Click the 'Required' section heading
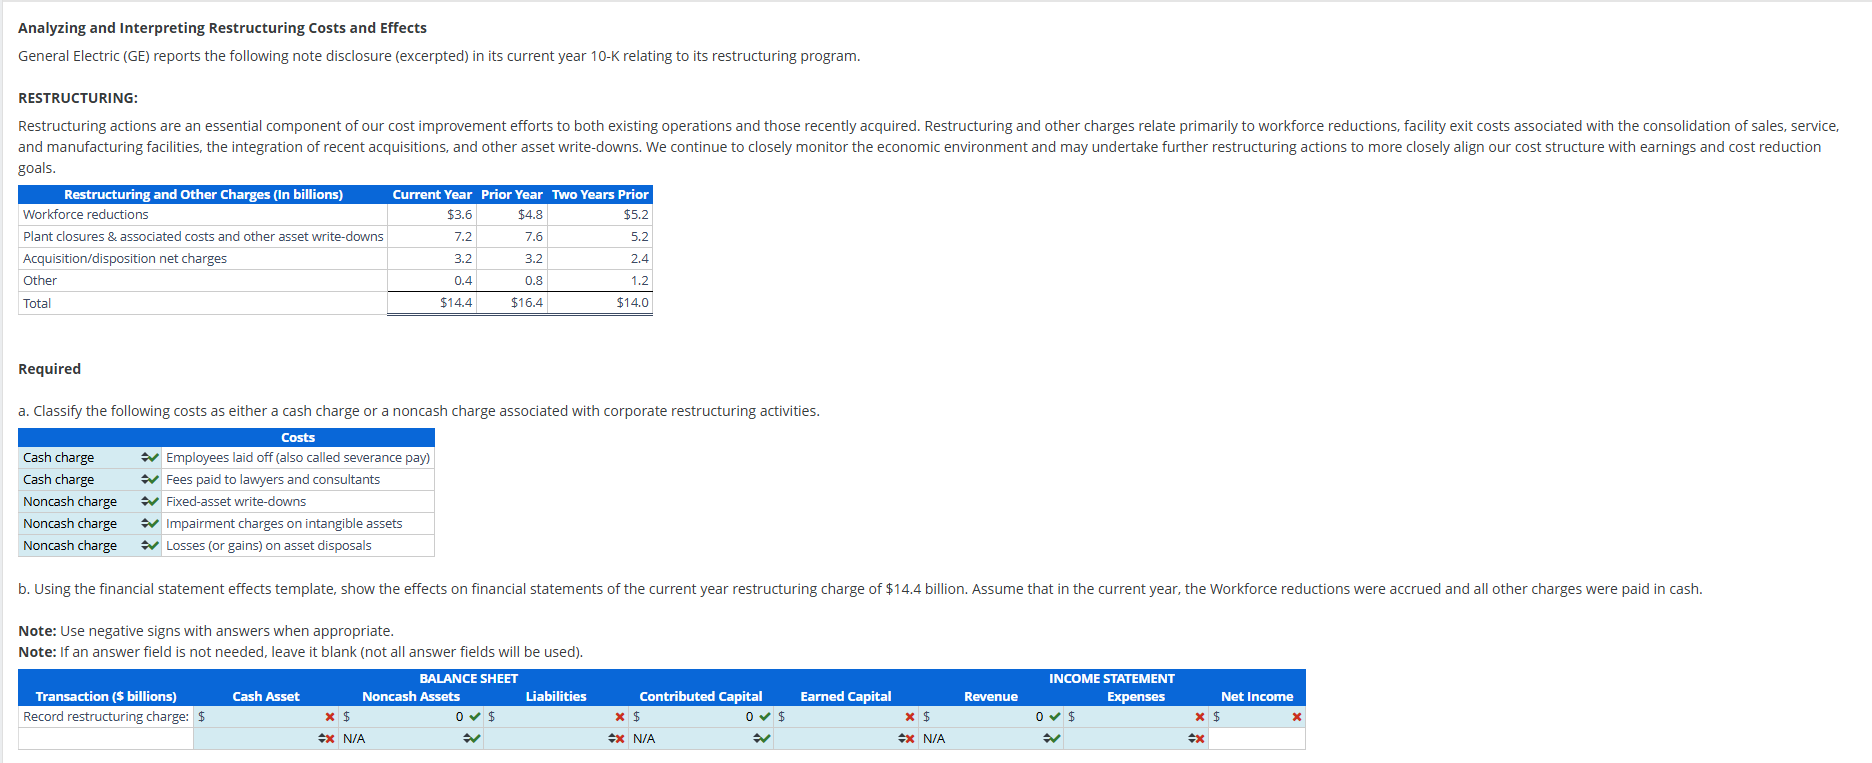The height and width of the screenshot is (763, 1872). pos(49,369)
